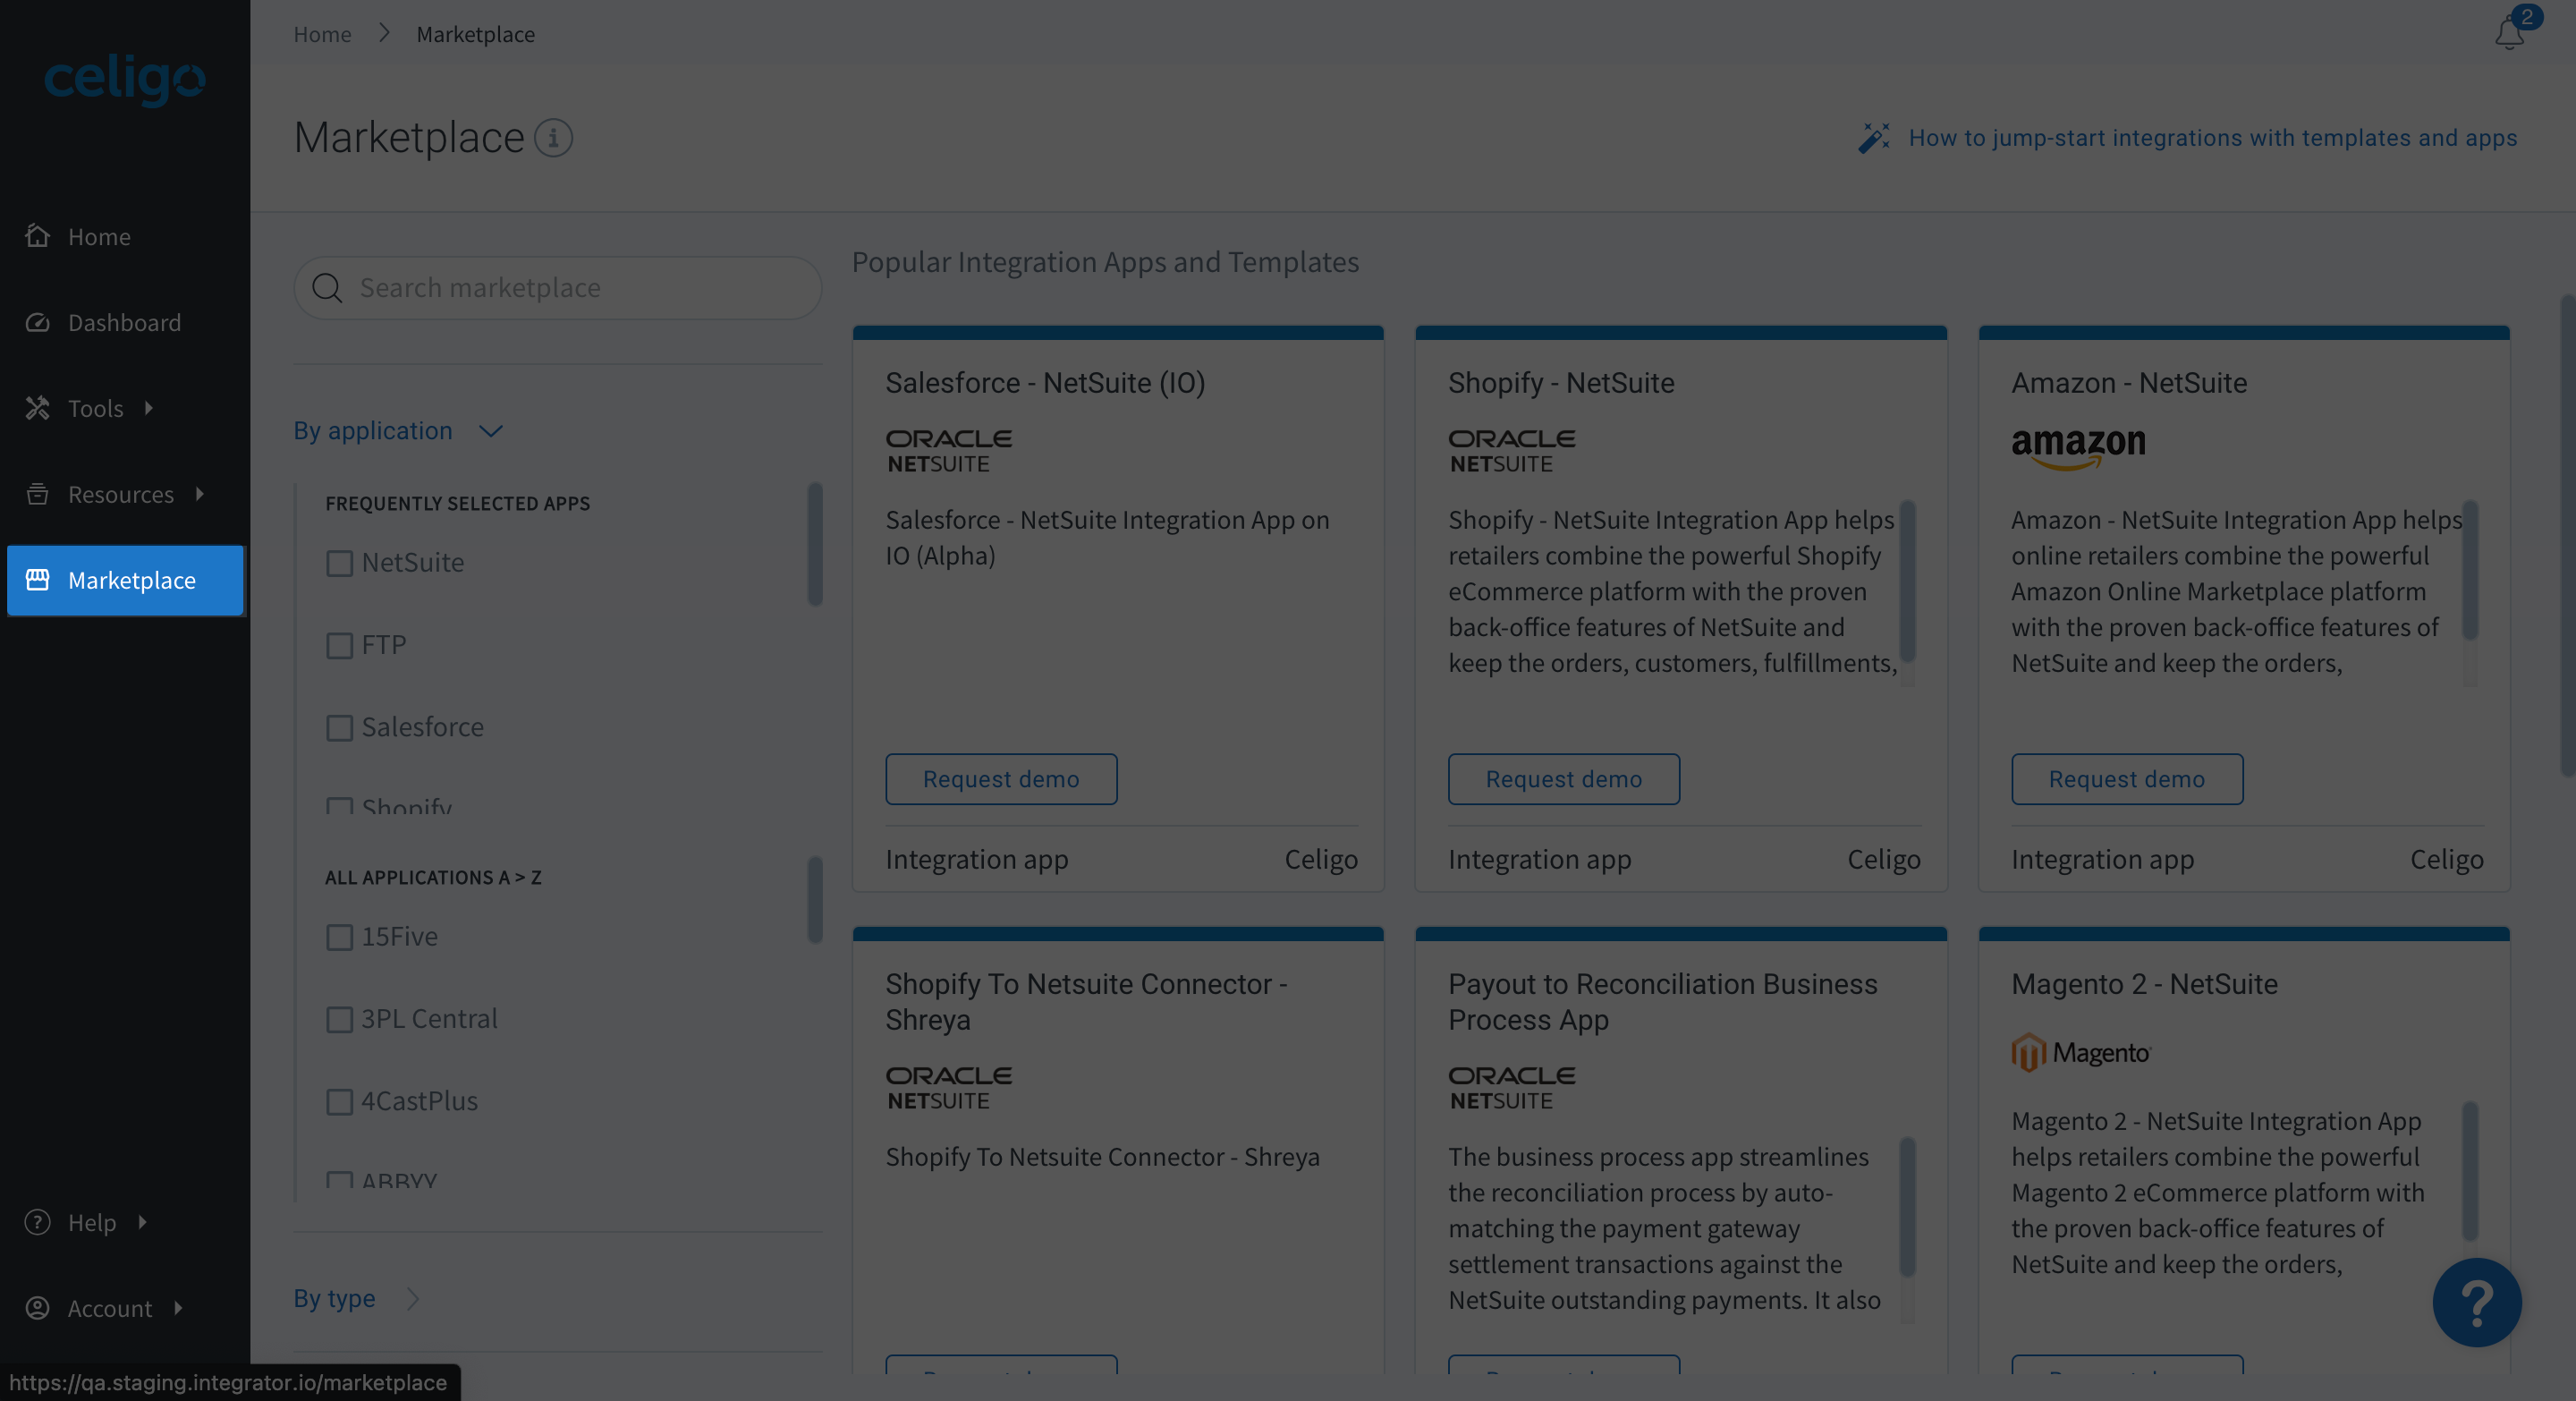The image size is (2576, 1401).
Task: Click the Magento 2 - NetSuite card title
Action: tap(2144, 984)
